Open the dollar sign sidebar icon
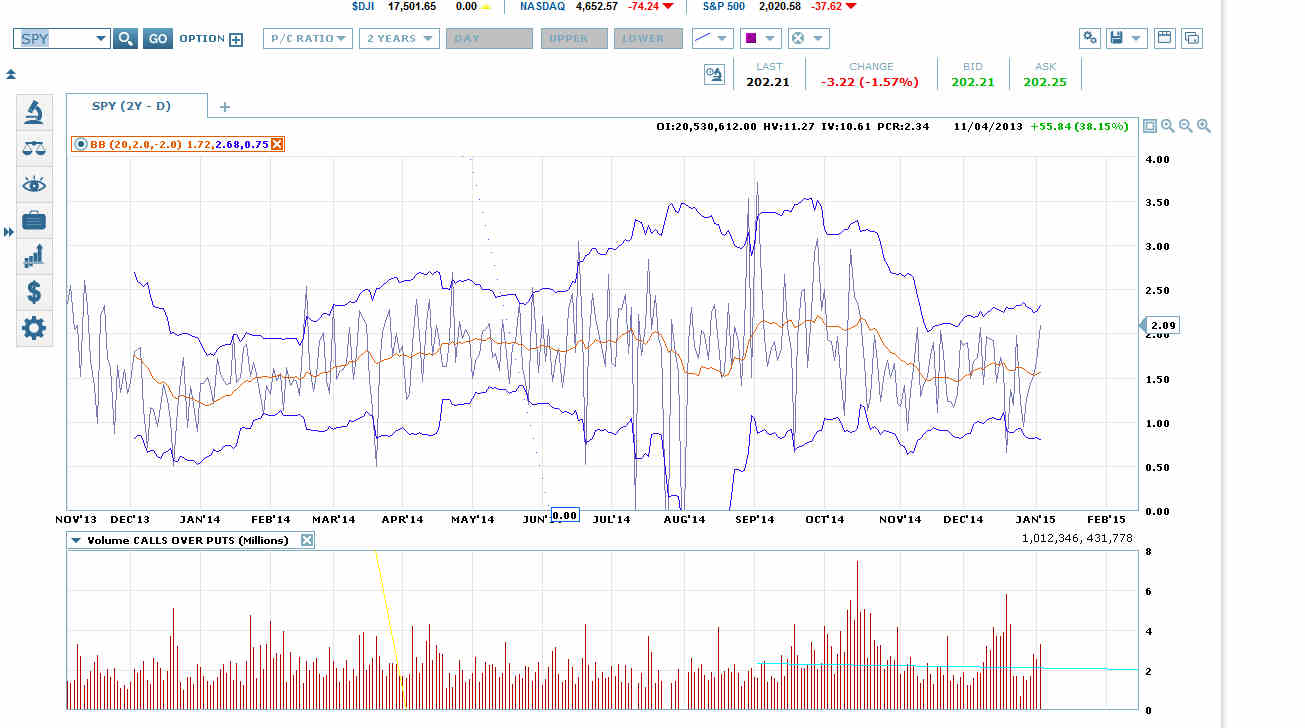Screen dimensions: 1305x728 (x=34, y=292)
